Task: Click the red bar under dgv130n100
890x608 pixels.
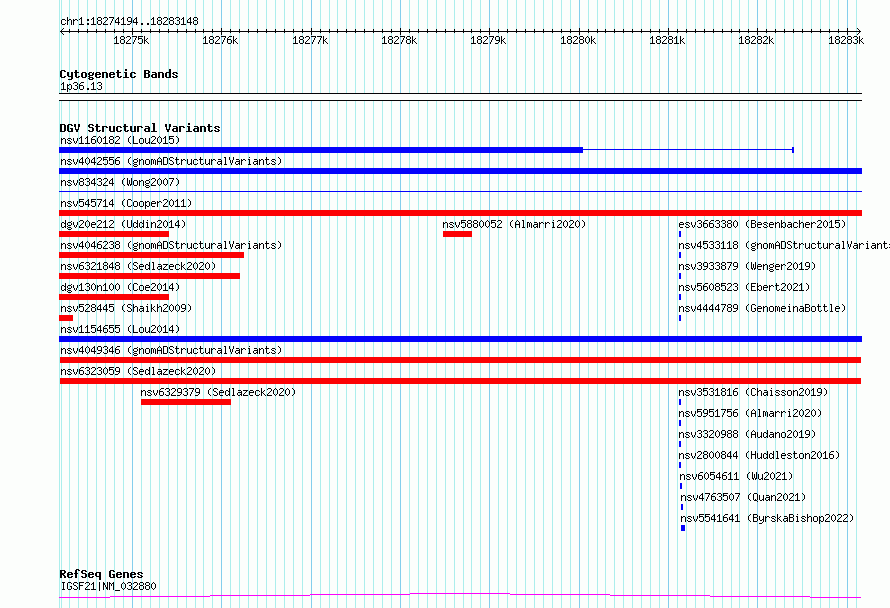Action: pyautogui.click(x=114, y=297)
